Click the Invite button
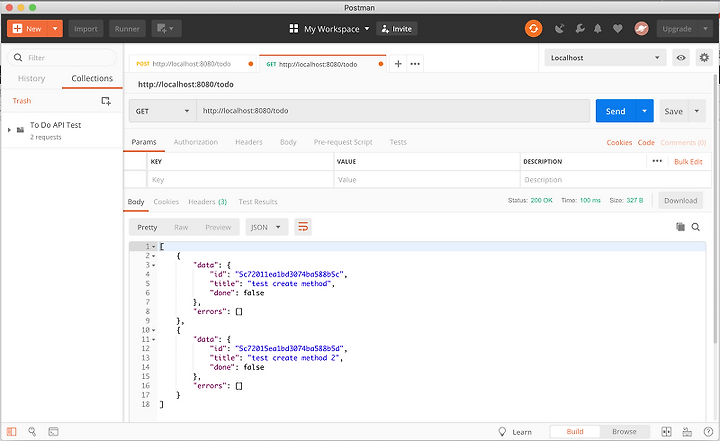Image resolution: width=720 pixels, height=441 pixels. pyautogui.click(x=397, y=29)
